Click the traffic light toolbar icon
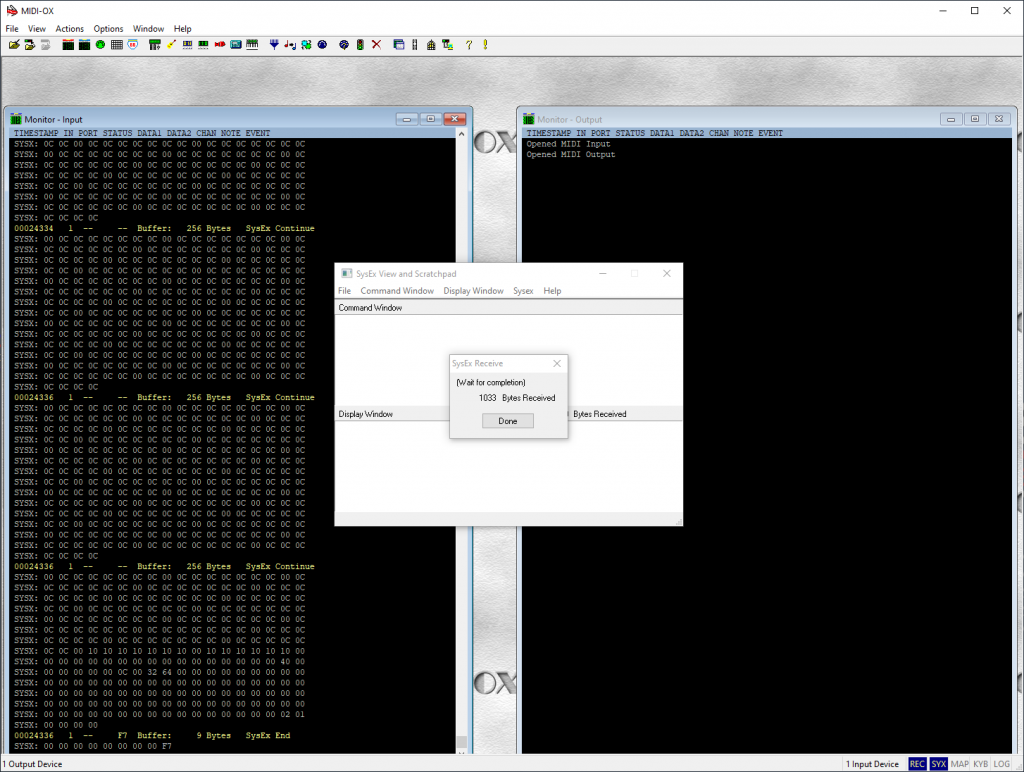Viewport: 1024px width, 772px height. (360, 44)
